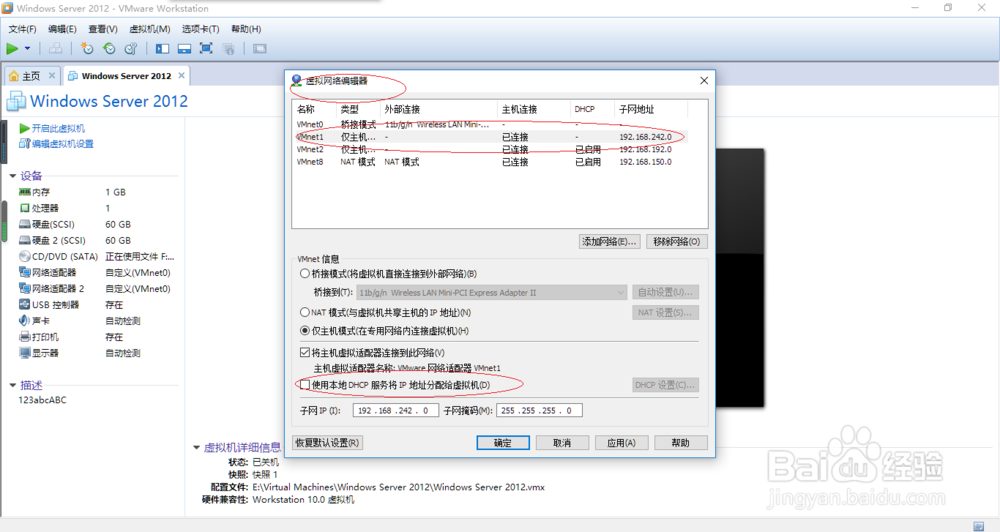This screenshot has height=532, width=1000.
Task: Click the NAT 设置(S)... button
Action: (x=665, y=313)
